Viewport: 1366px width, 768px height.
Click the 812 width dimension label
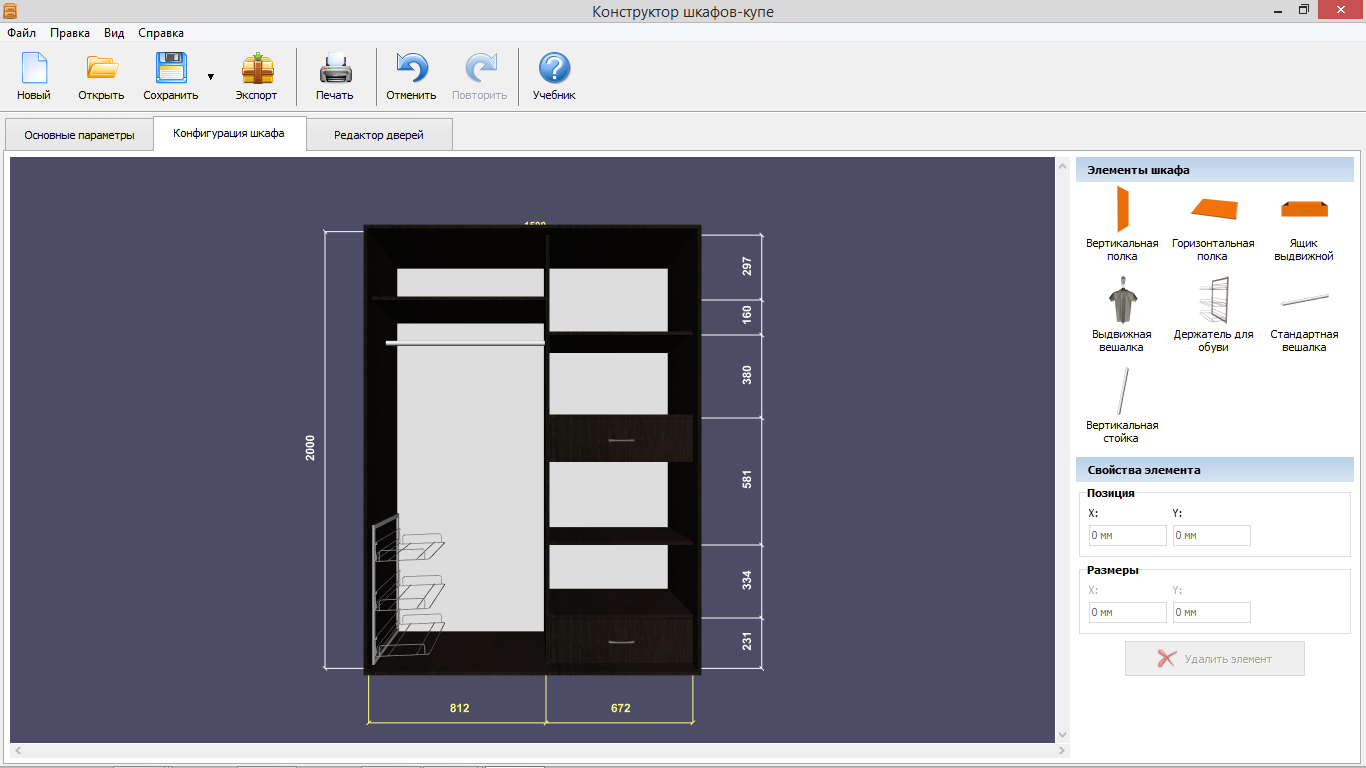459,708
